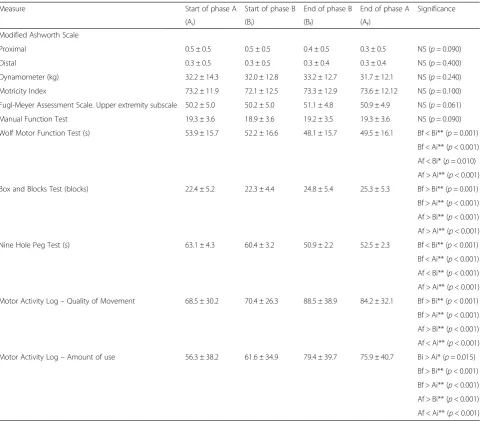481x421 pixels.
Task: Click the Amount of use value '75.9 ± 40.7'
Action: (377, 357)
